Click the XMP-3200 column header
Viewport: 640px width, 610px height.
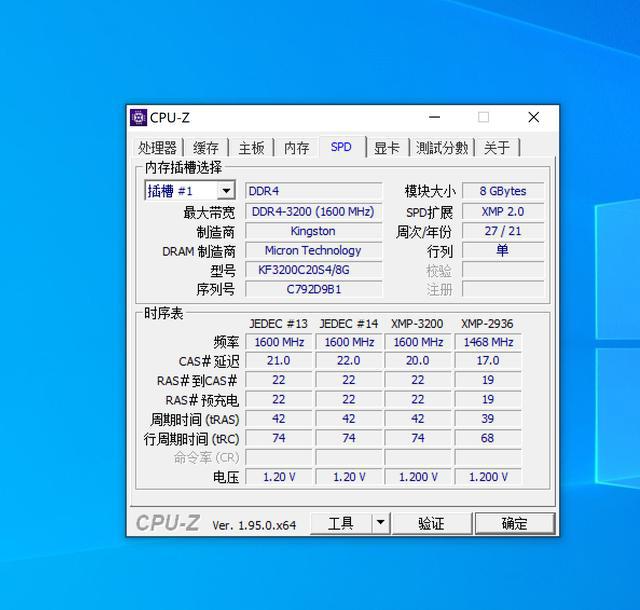tap(417, 324)
